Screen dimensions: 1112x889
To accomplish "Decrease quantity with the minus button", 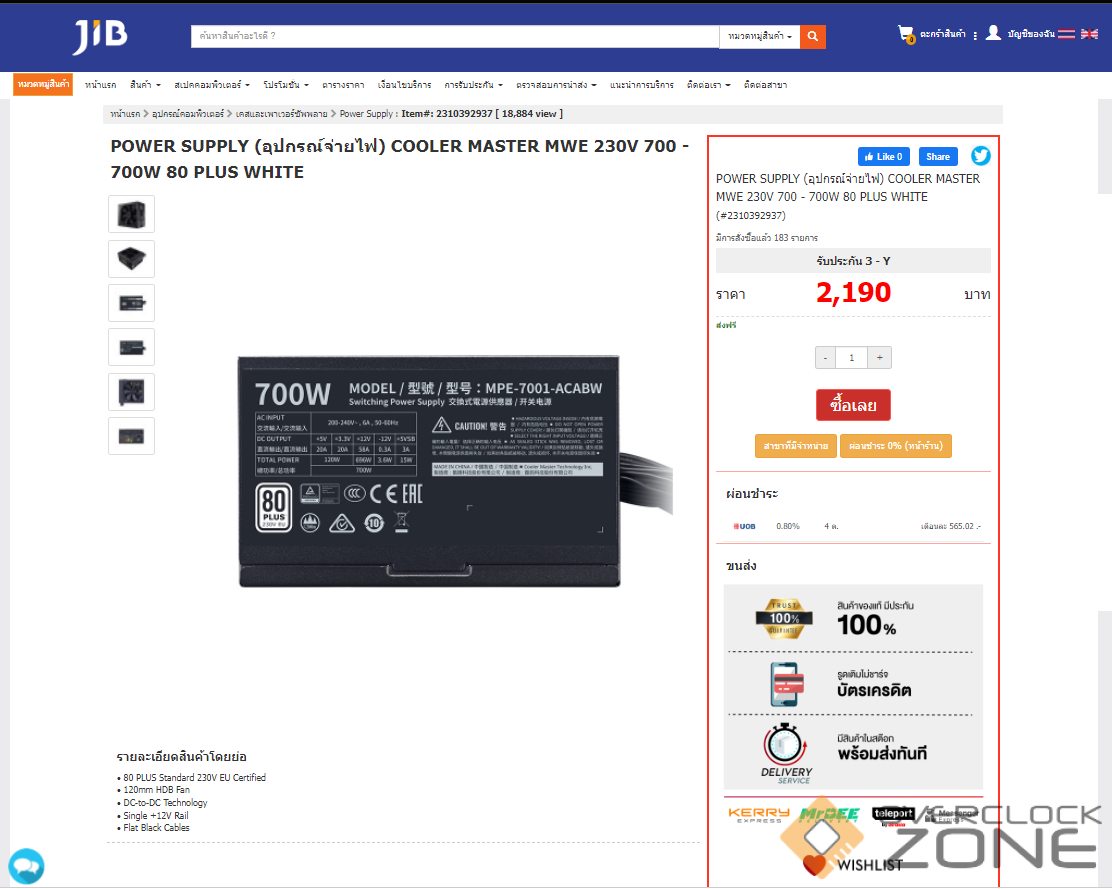I will 825,358.
